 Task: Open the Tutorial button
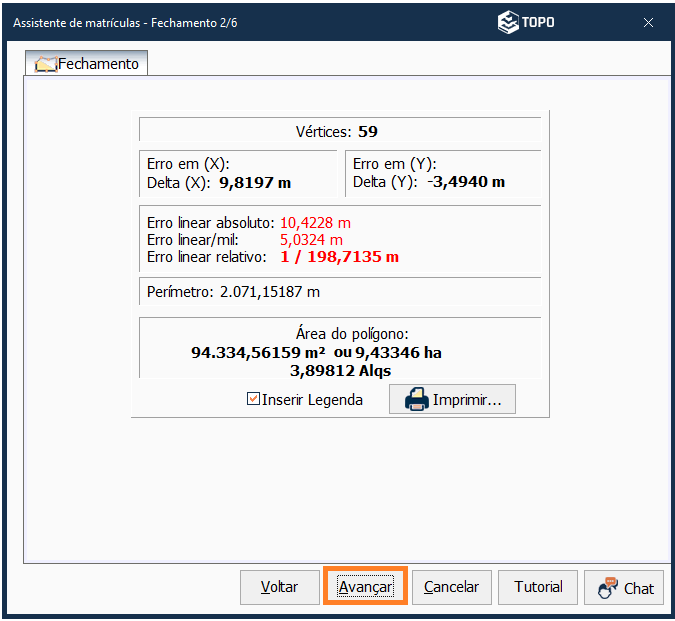(x=538, y=587)
